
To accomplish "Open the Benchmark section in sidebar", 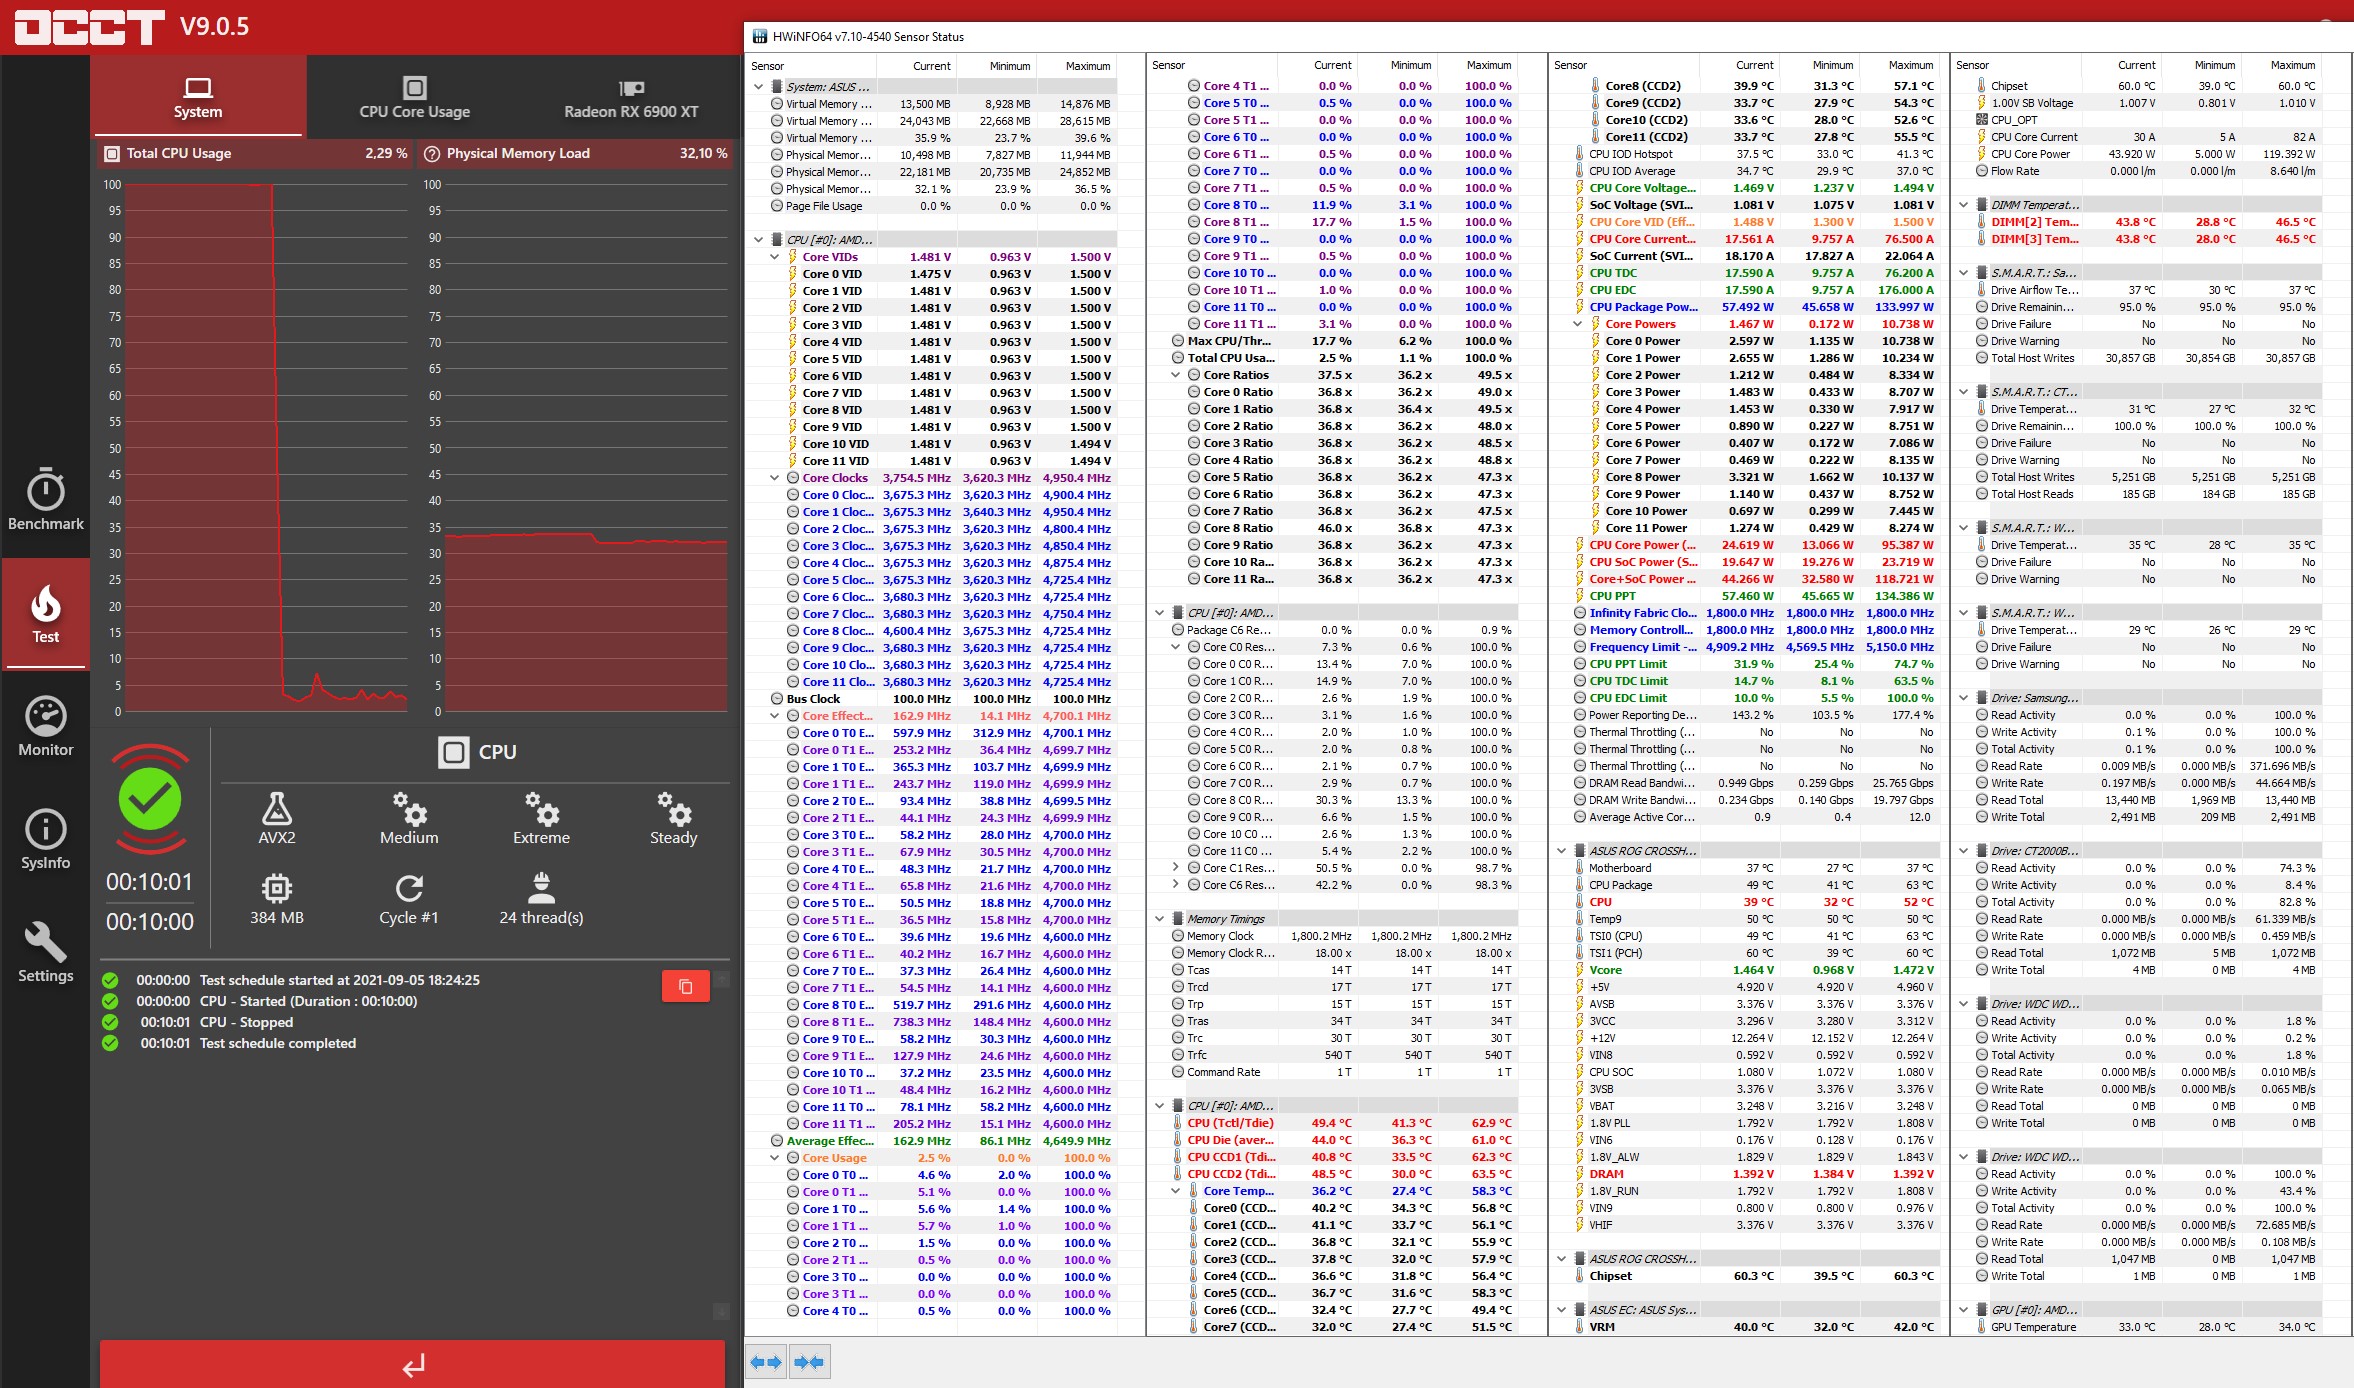I will 46,499.
